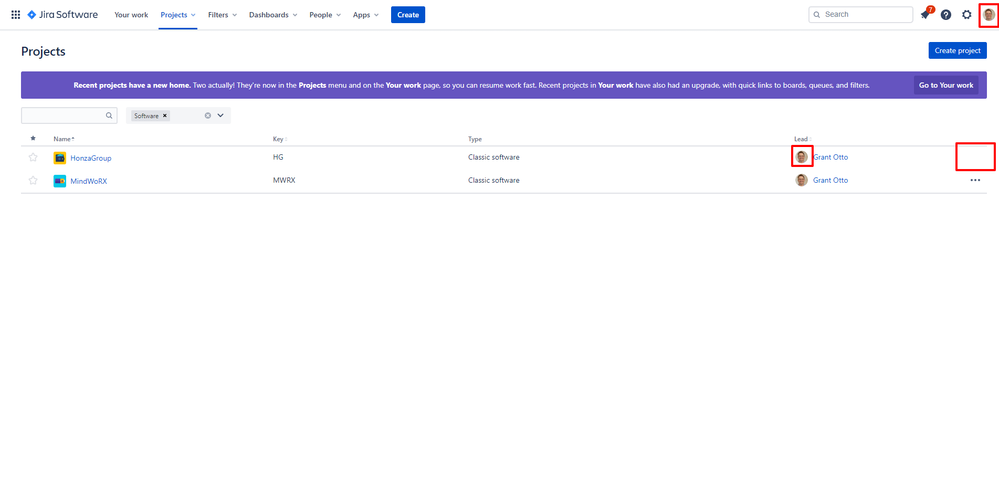The image size is (999, 483).
Task: Sort projects by Name column
Action: click(x=64, y=139)
